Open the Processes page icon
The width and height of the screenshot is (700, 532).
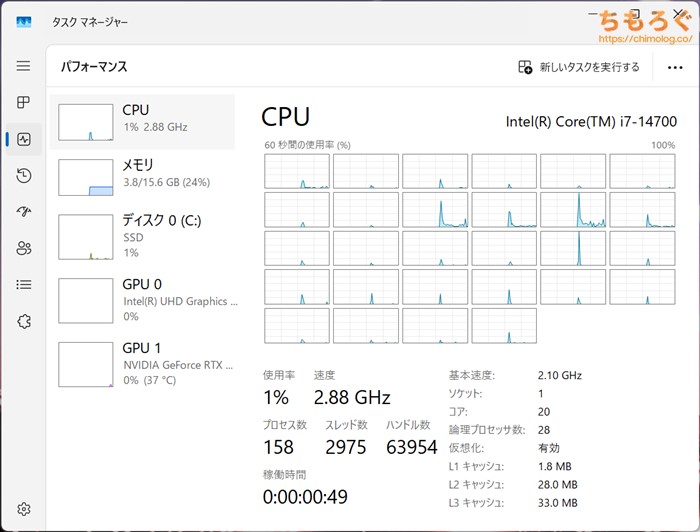[23, 102]
